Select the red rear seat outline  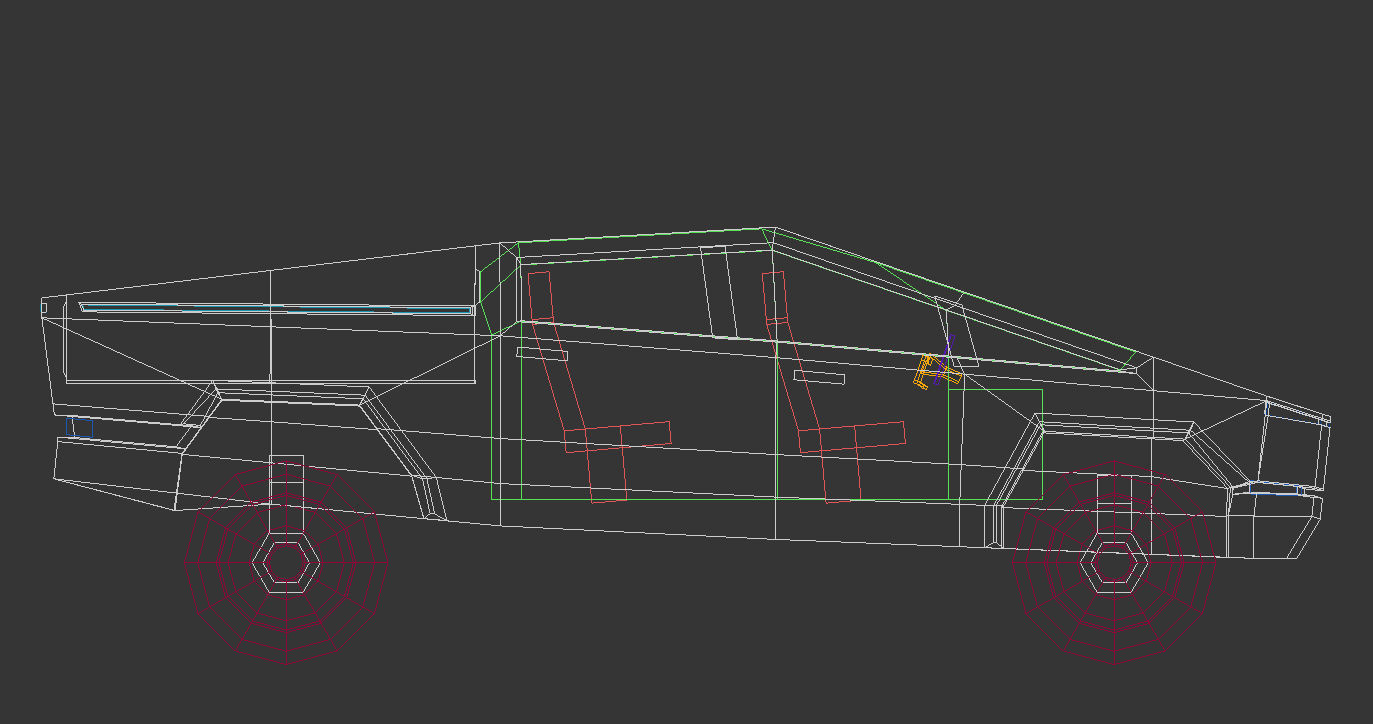tap(598, 386)
